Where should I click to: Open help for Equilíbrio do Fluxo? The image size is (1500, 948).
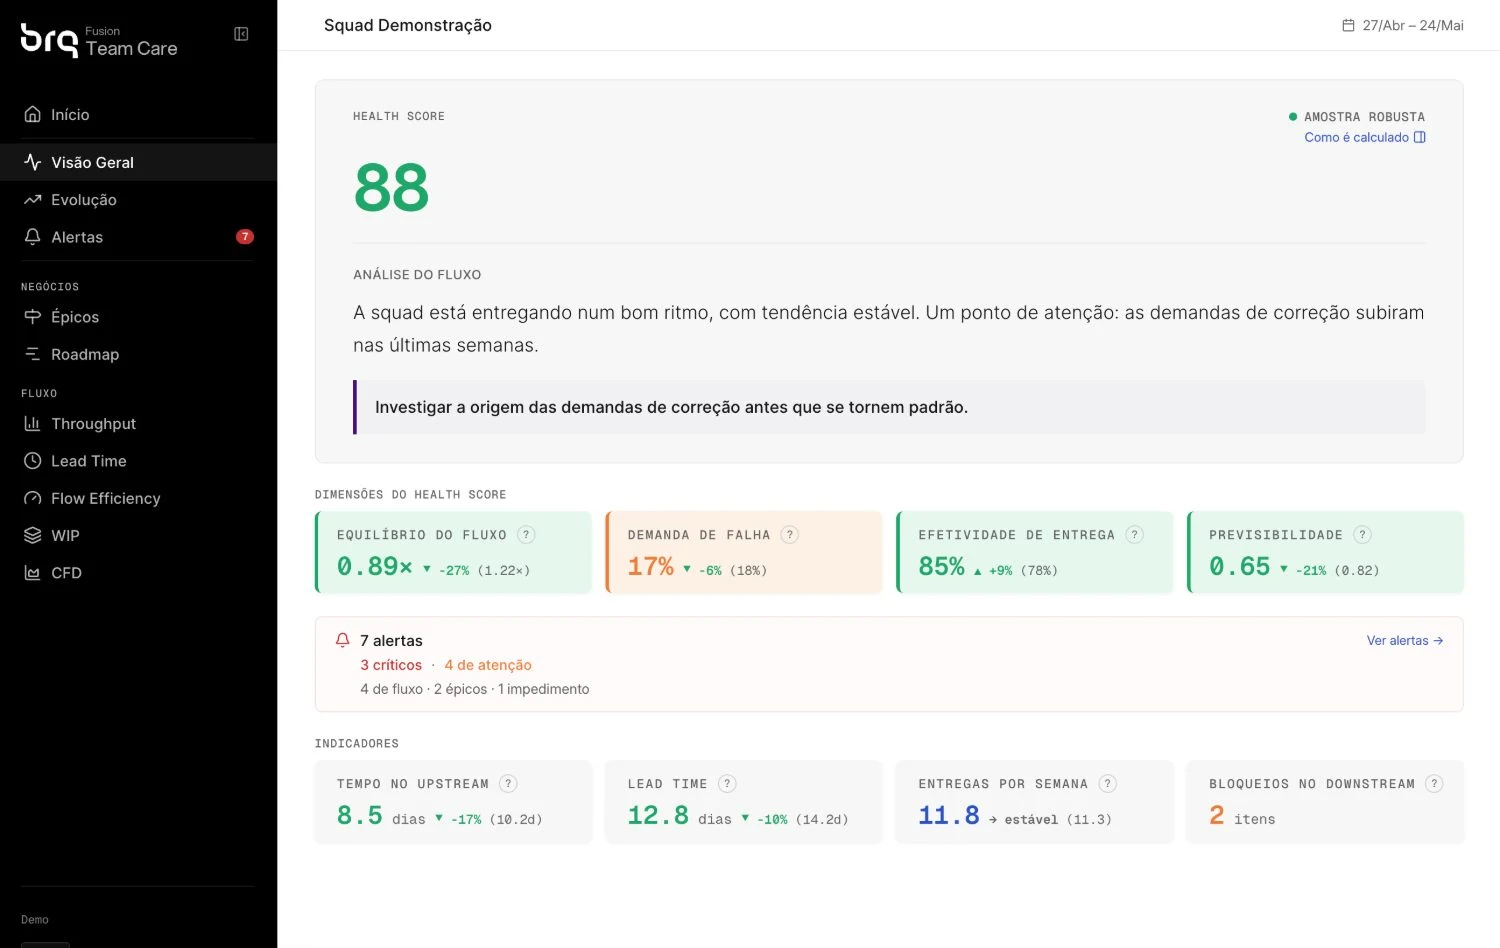click(x=526, y=535)
